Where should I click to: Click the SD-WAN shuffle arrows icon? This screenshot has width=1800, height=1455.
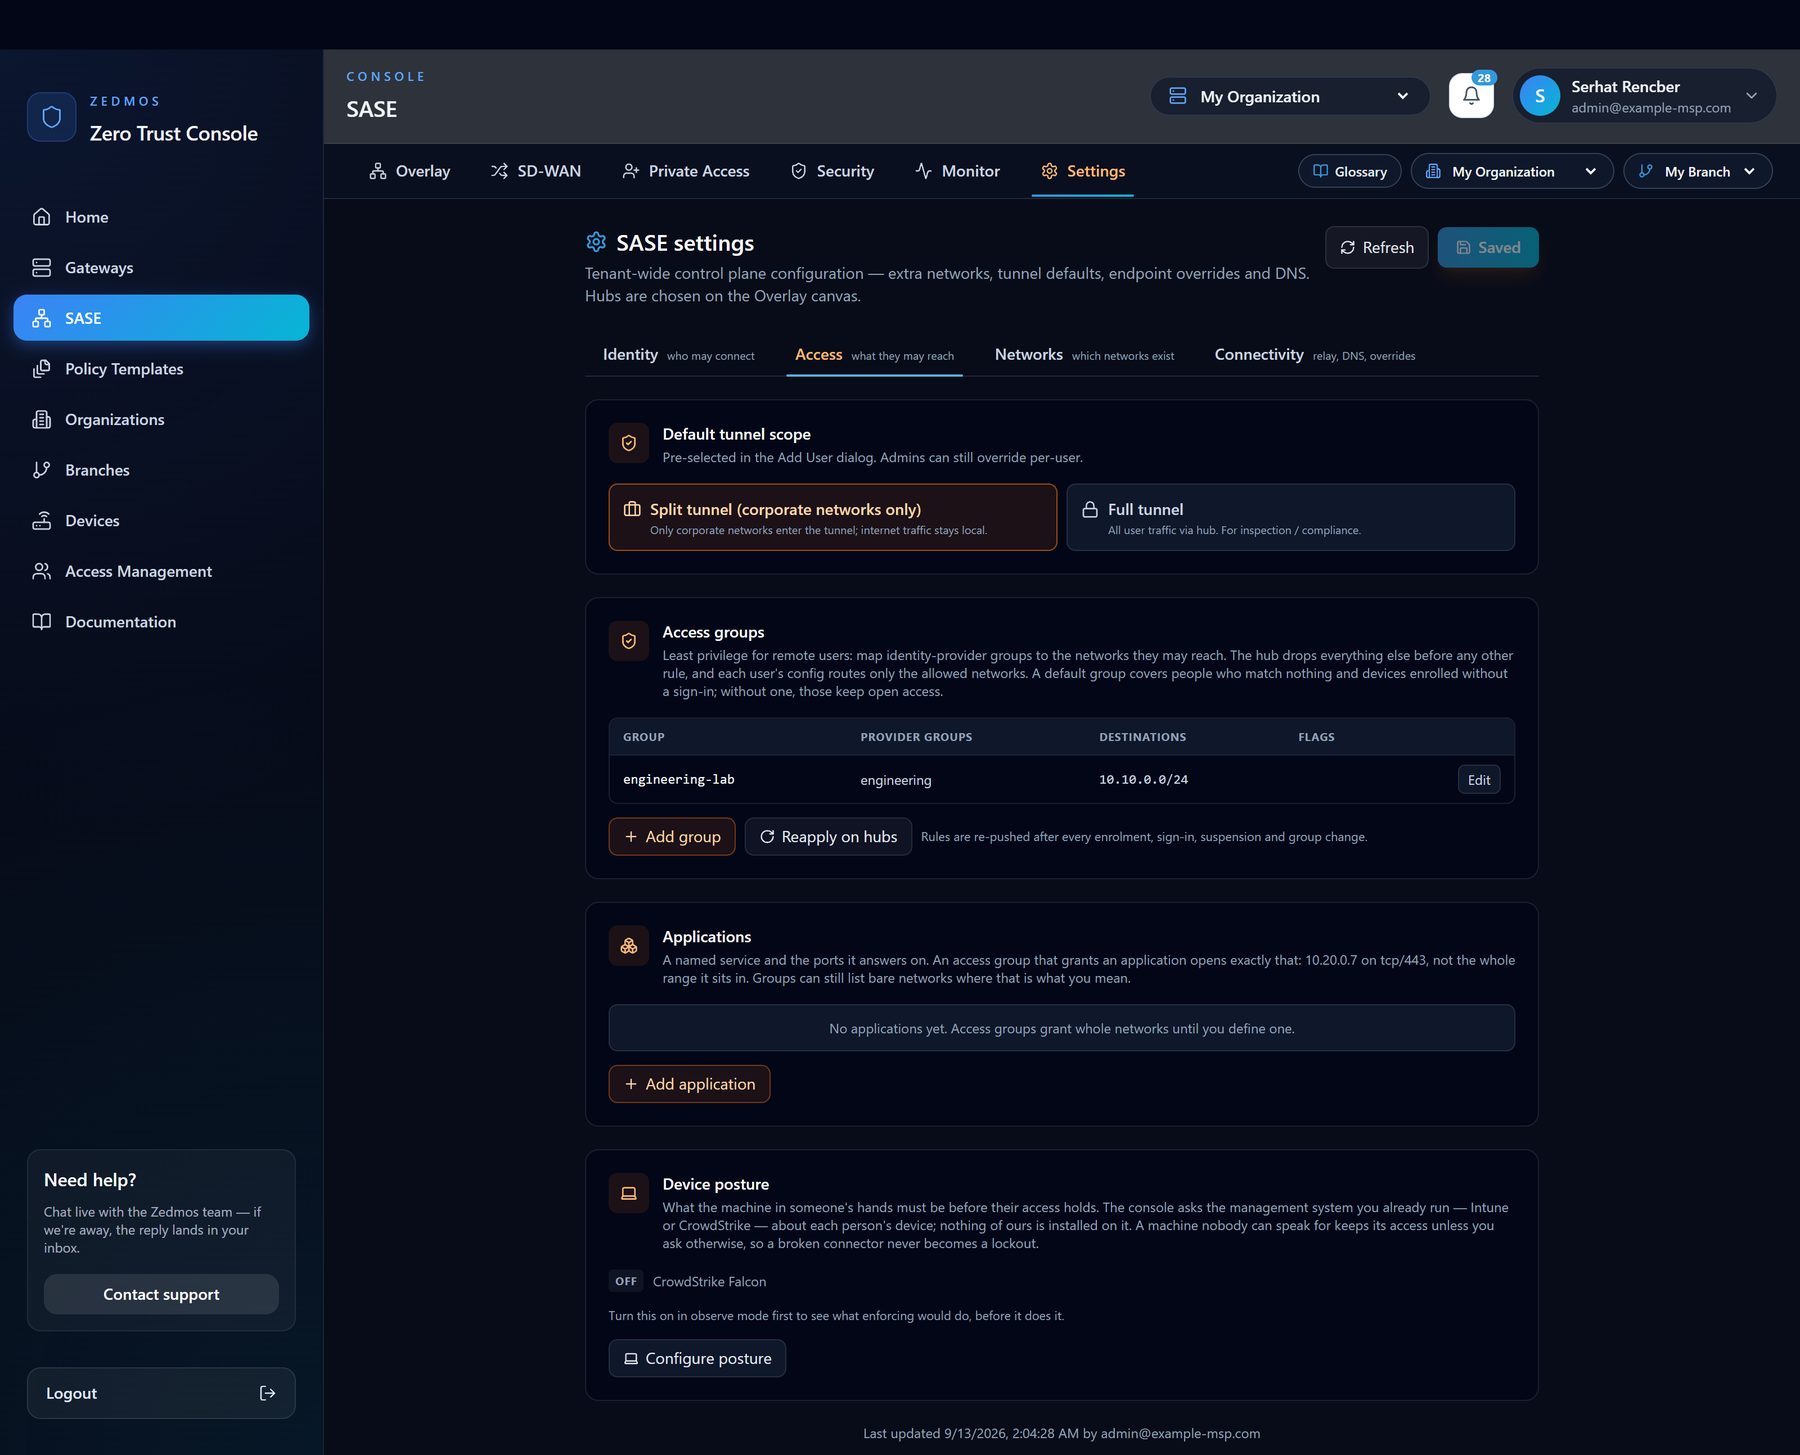coord(499,171)
